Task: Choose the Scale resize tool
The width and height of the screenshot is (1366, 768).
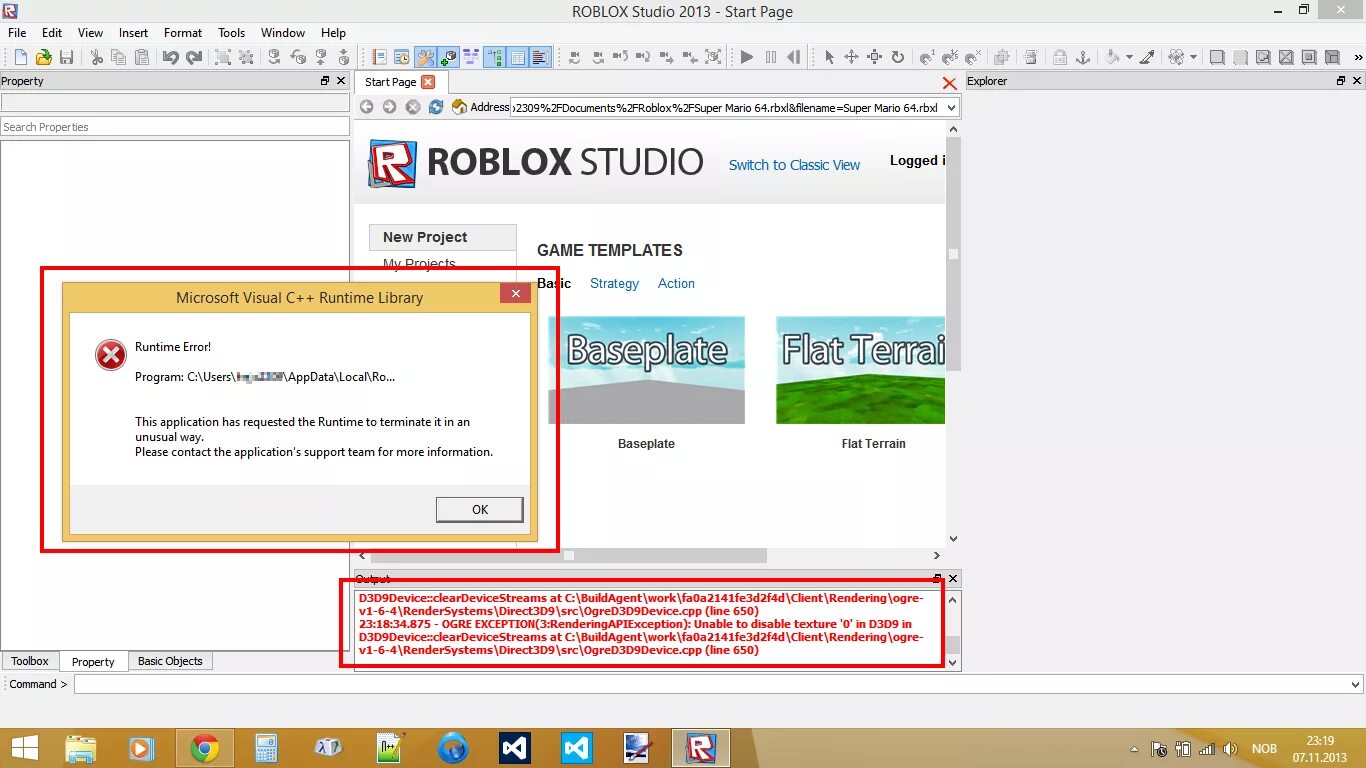Action: [x=874, y=58]
